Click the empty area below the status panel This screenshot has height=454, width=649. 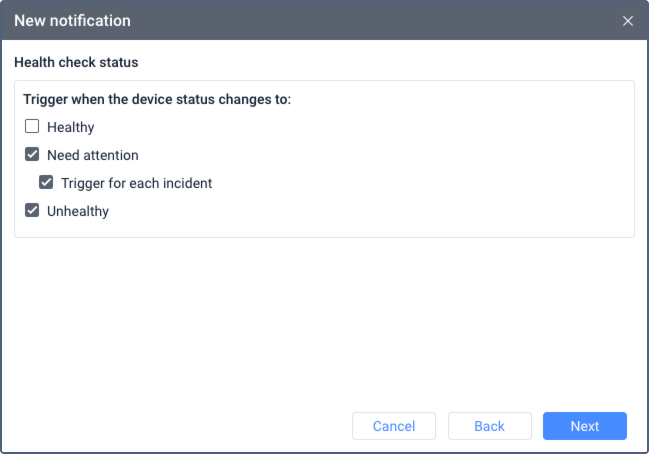pyautogui.click(x=324, y=320)
